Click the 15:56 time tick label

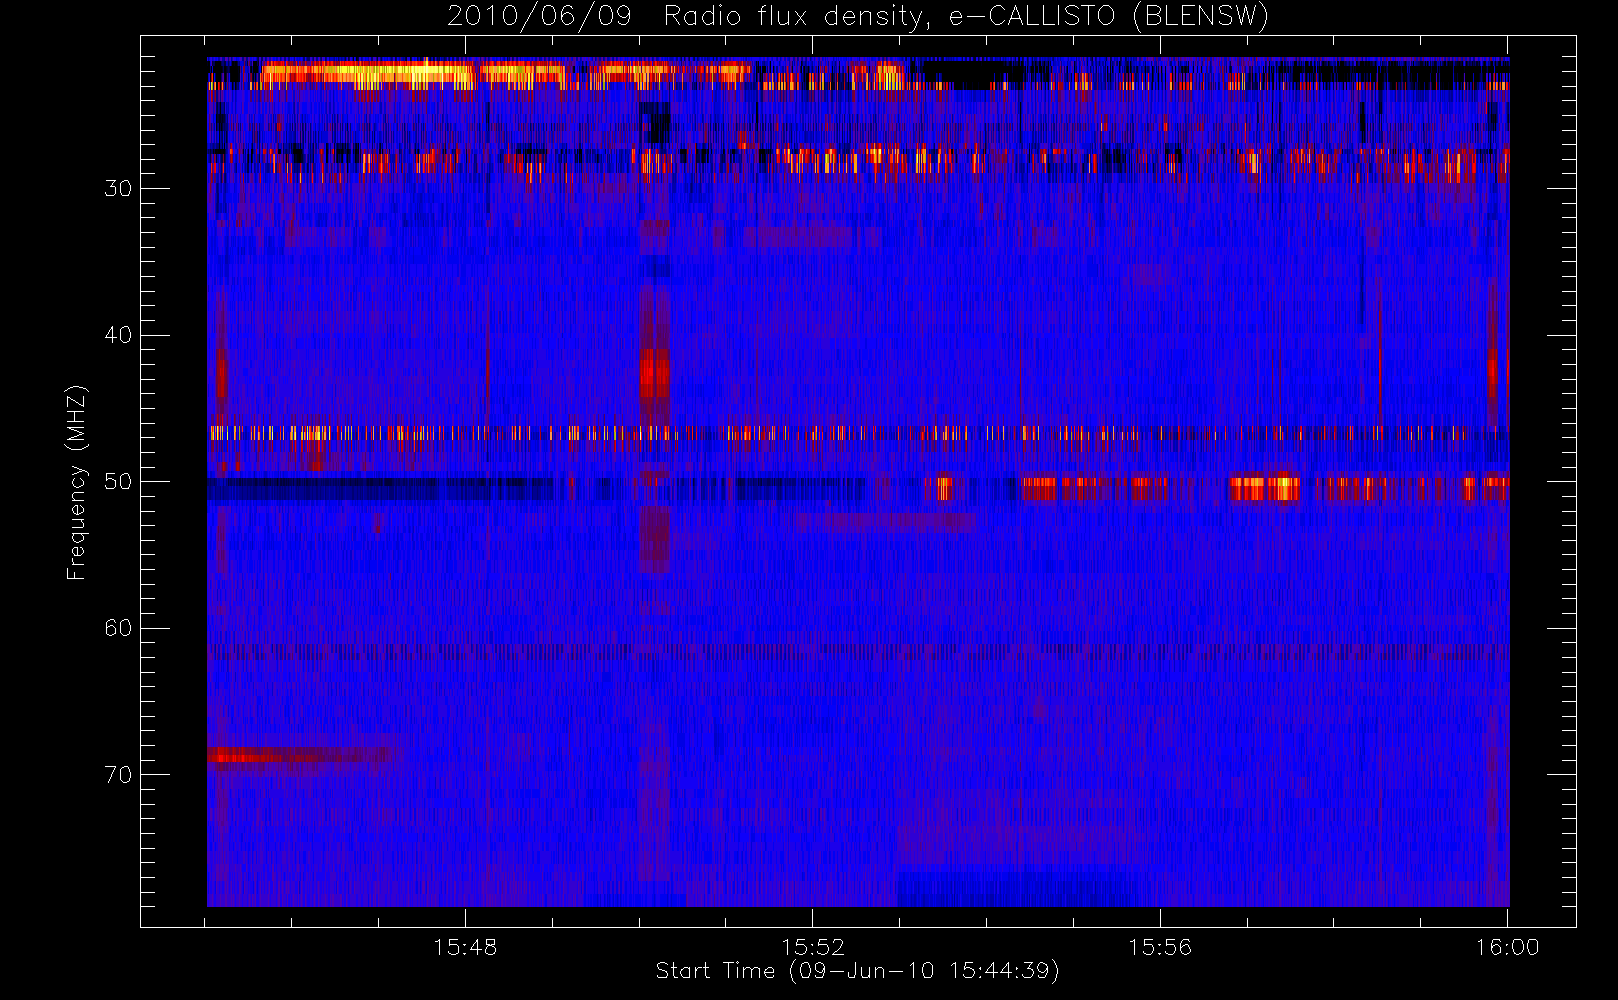click(x=1160, y=947)
